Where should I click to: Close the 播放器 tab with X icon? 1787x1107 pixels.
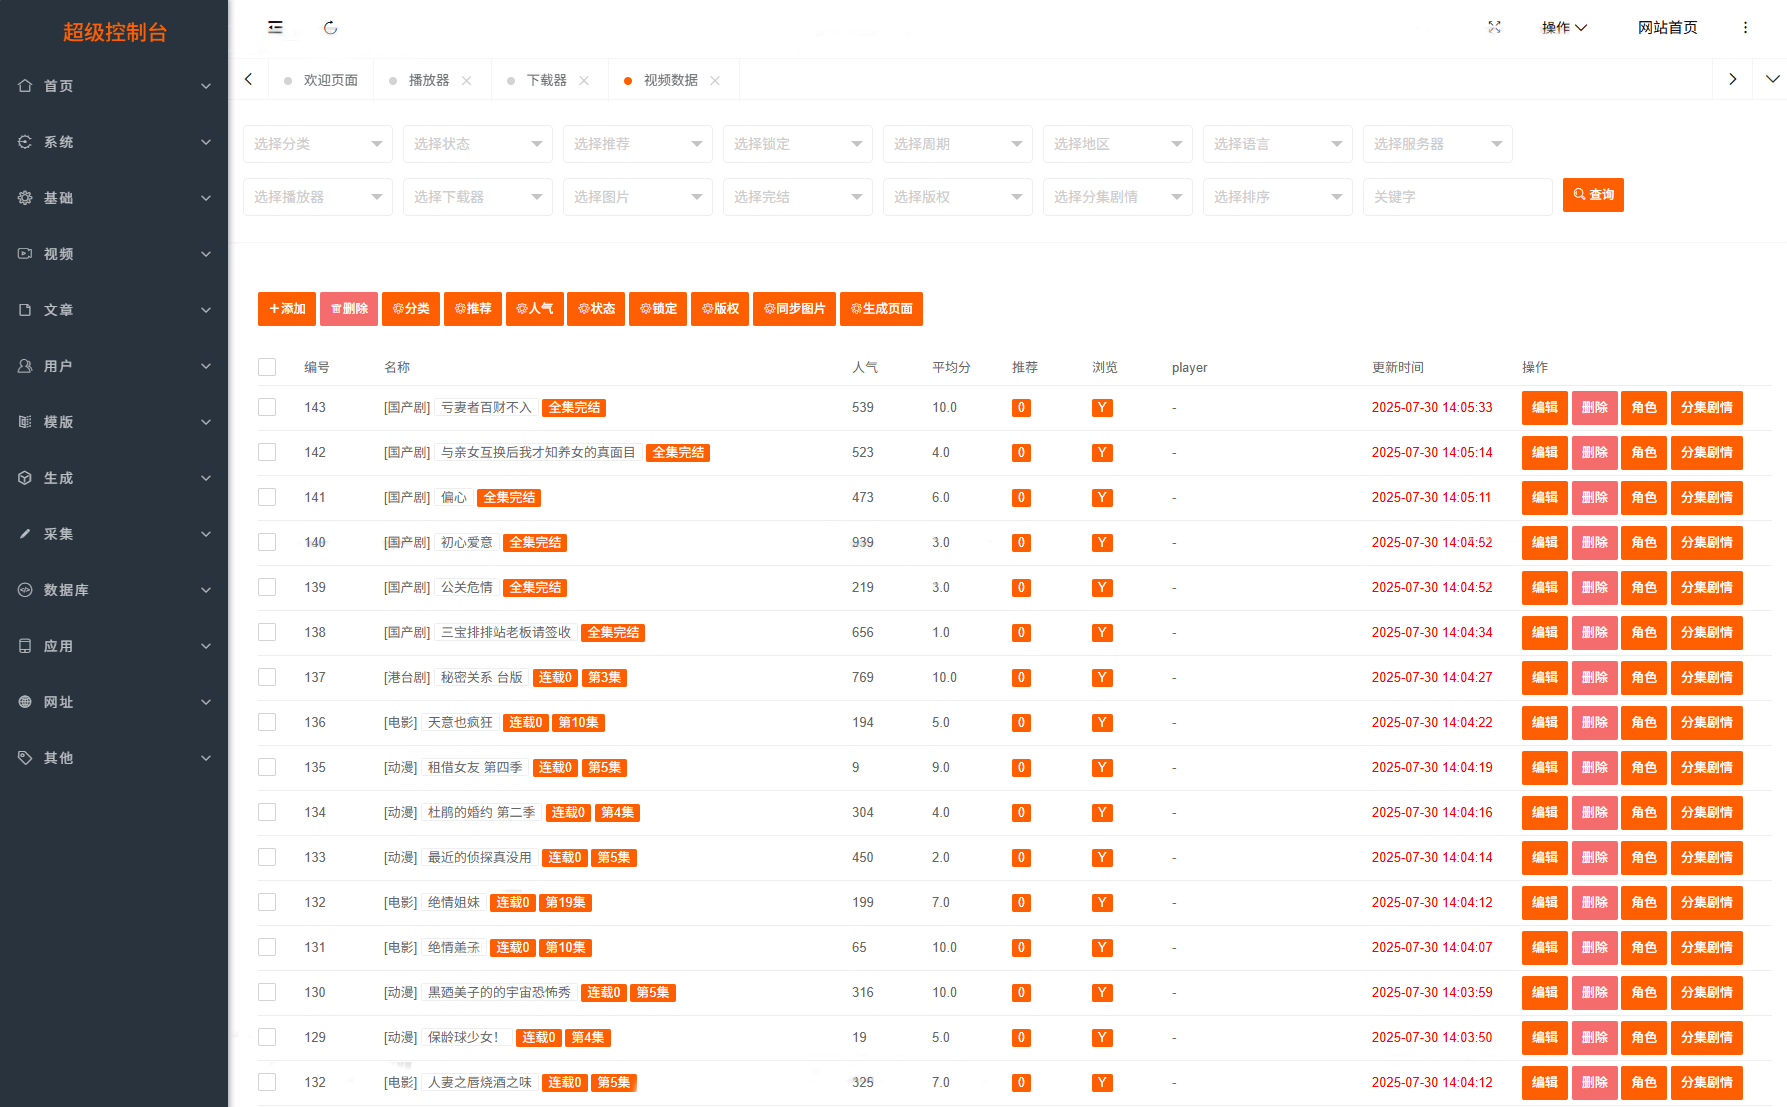coord(467,81)
